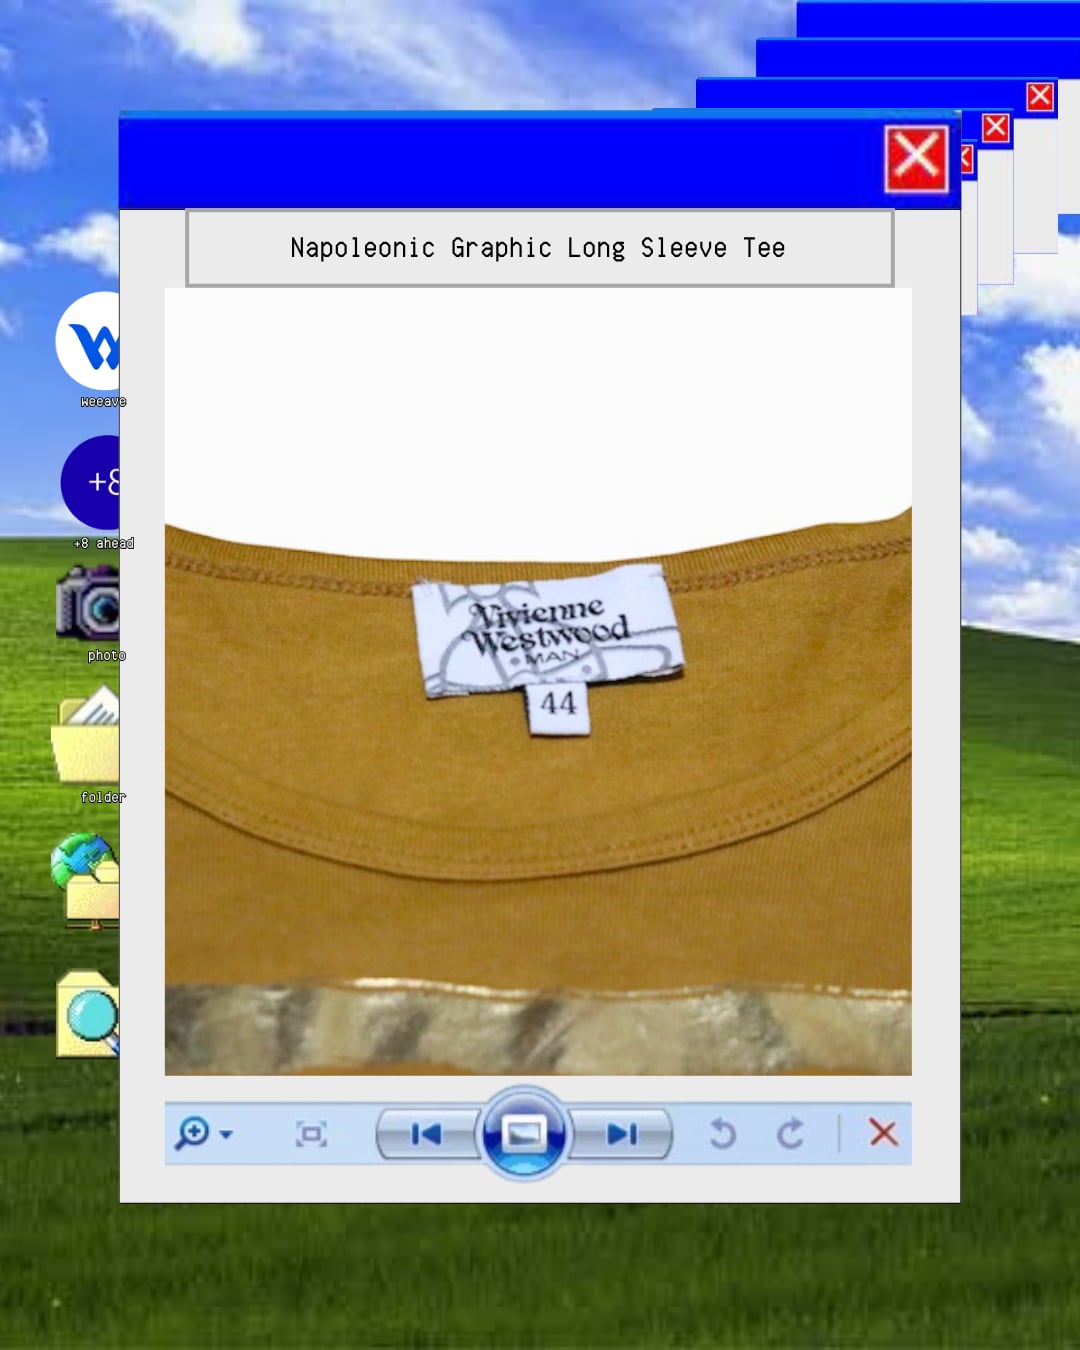Open the network globe folder icon

click(86, 880)
